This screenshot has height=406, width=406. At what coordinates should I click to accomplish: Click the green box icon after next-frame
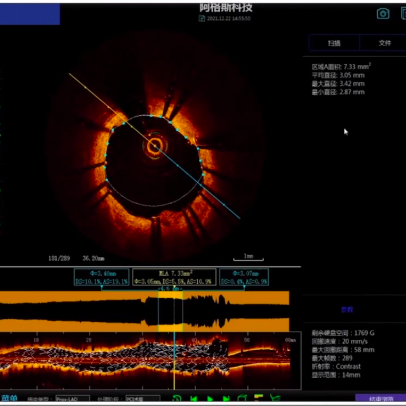242,398
